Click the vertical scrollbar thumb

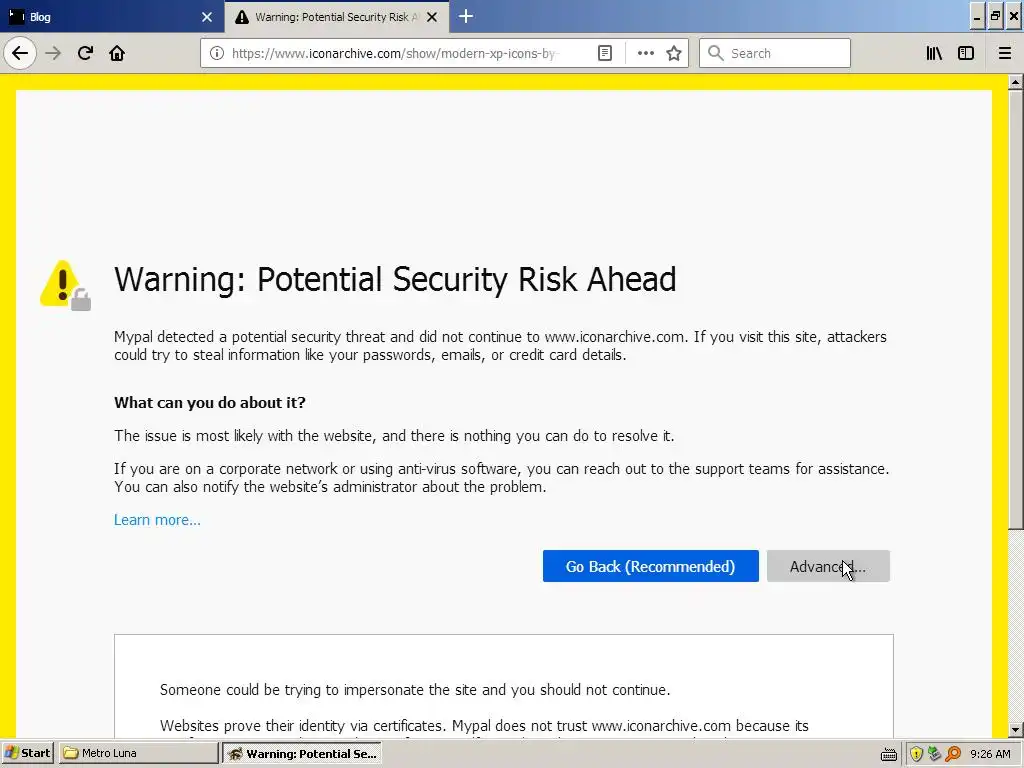(x=1015, y=309)
